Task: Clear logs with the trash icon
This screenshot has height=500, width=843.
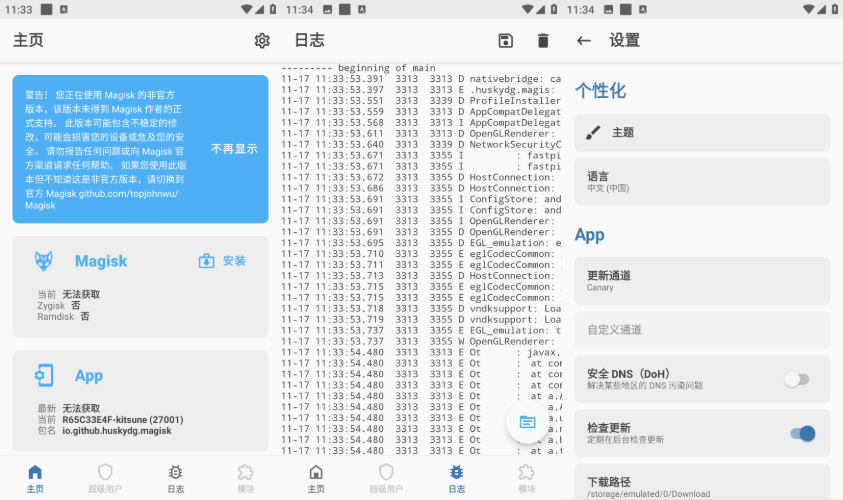Action: point(543,40)
